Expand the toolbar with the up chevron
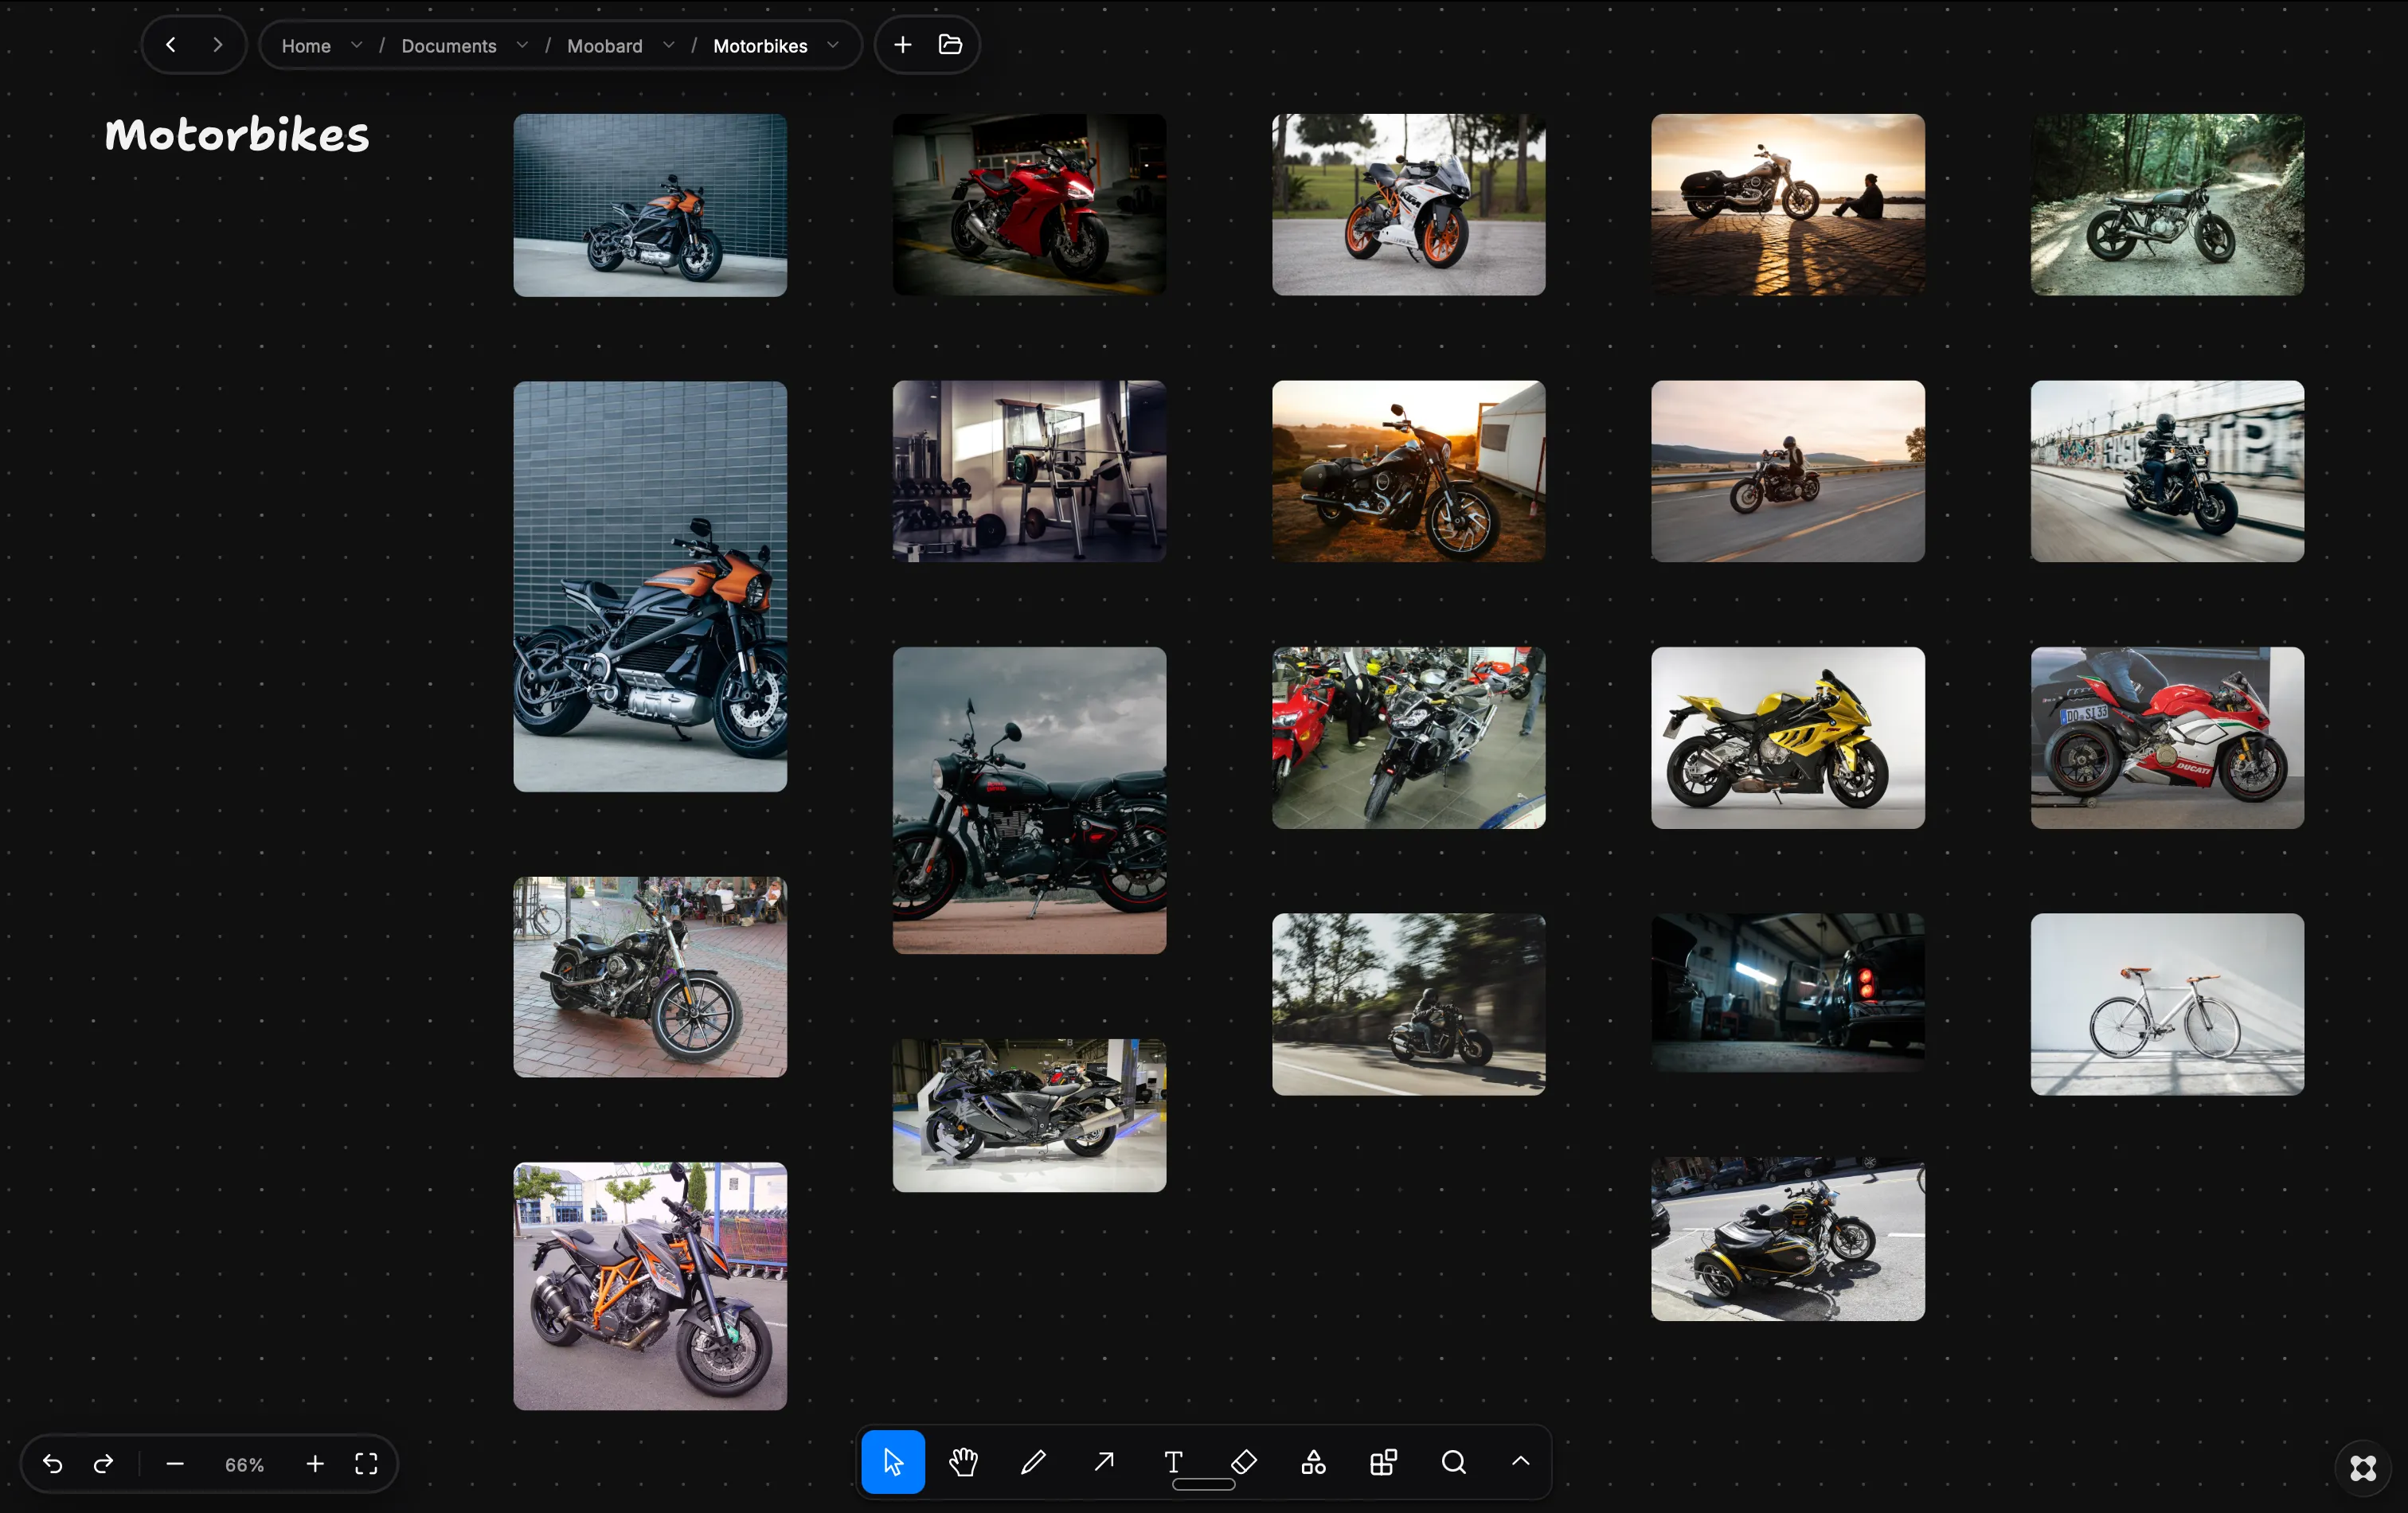The height and width of the screenshot is (1513, 2408). pos(1520,1461)
